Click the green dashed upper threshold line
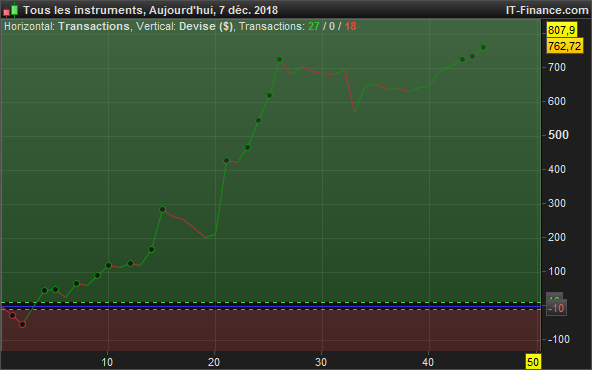Image resolution: width=592 pixels, height=370 pixels. point(271,302)
